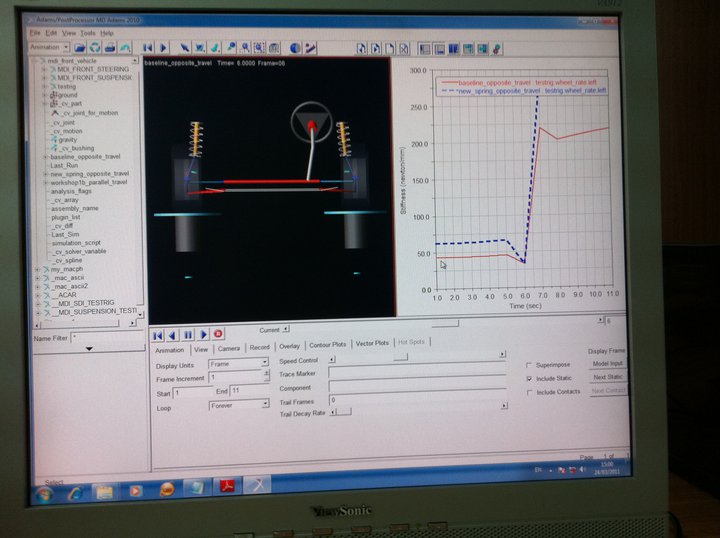Image resolution: width=720 pixels, height=538 pixels.
Task: Rewind animation to the first frame
Action: click(157, 335)
